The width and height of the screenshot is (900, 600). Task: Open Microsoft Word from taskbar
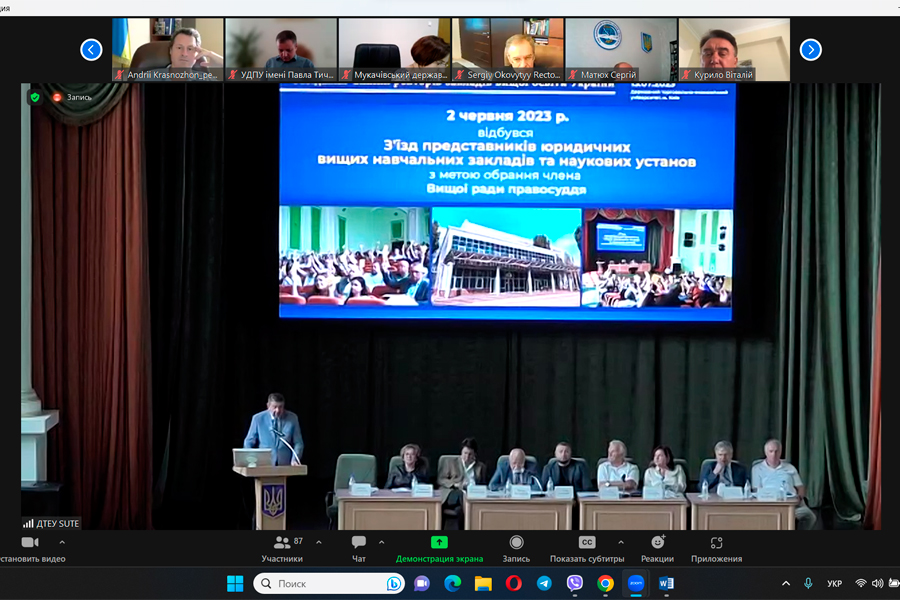click(666, 584)
